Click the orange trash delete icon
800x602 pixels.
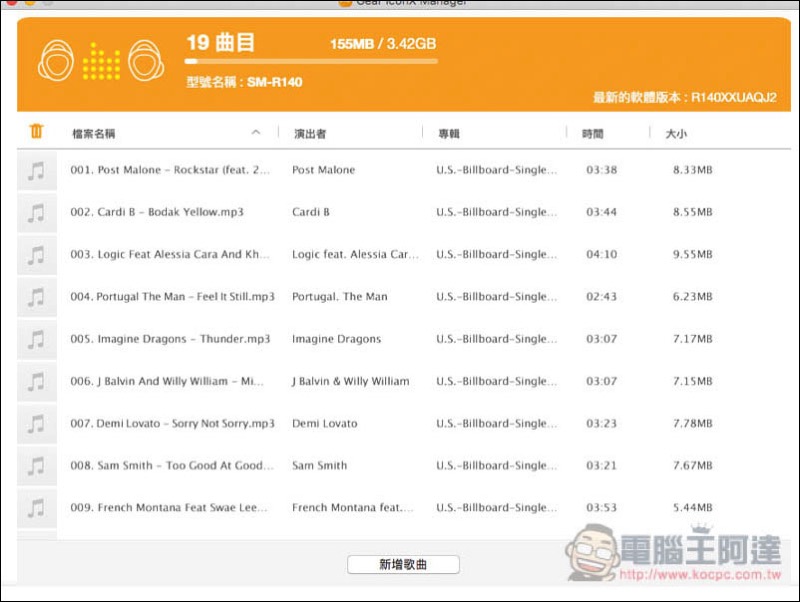pos(36,131)
